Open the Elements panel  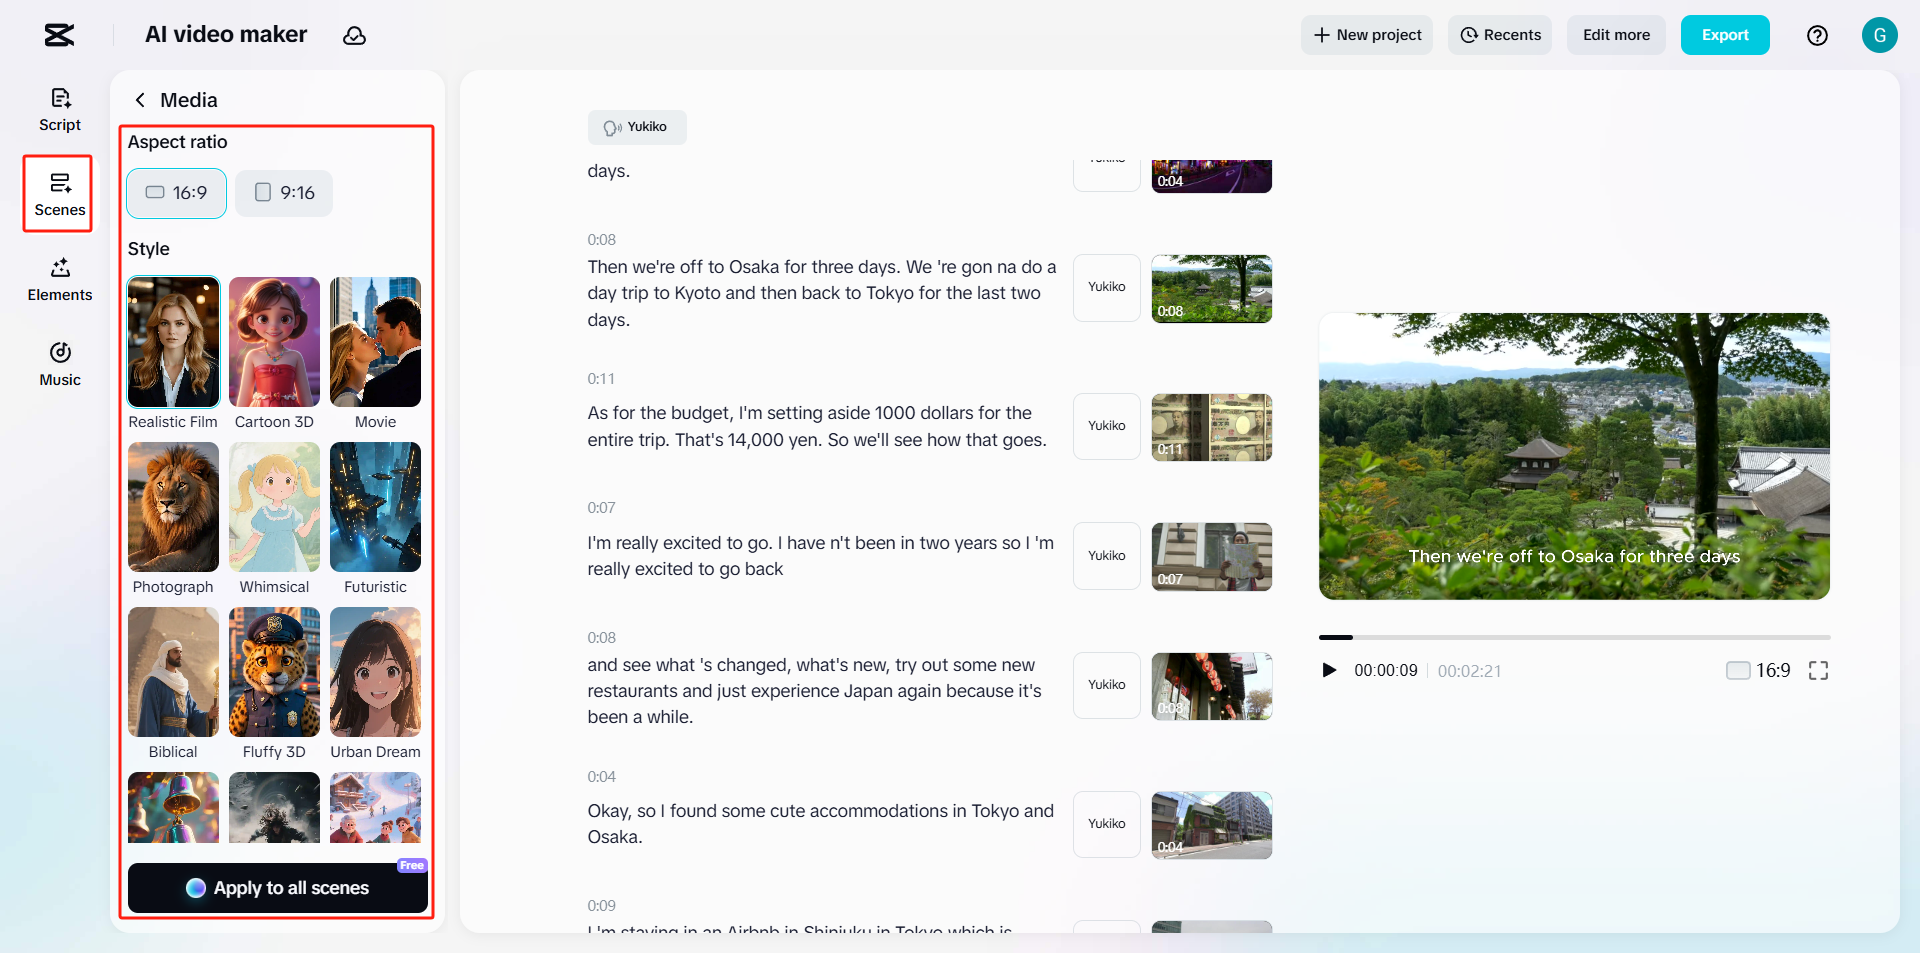click(x=59, y=278)
